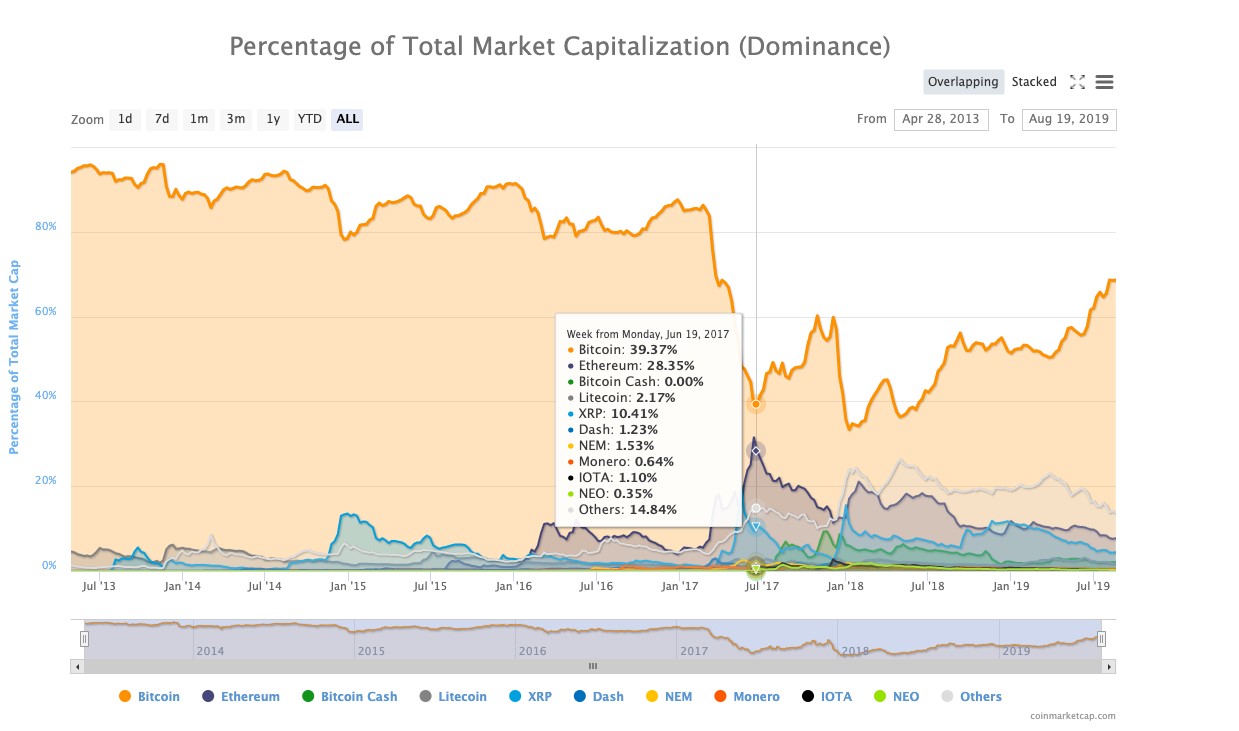Click the navigator scrollbar grip handle
1239x731 pixels.
[592, 666]
